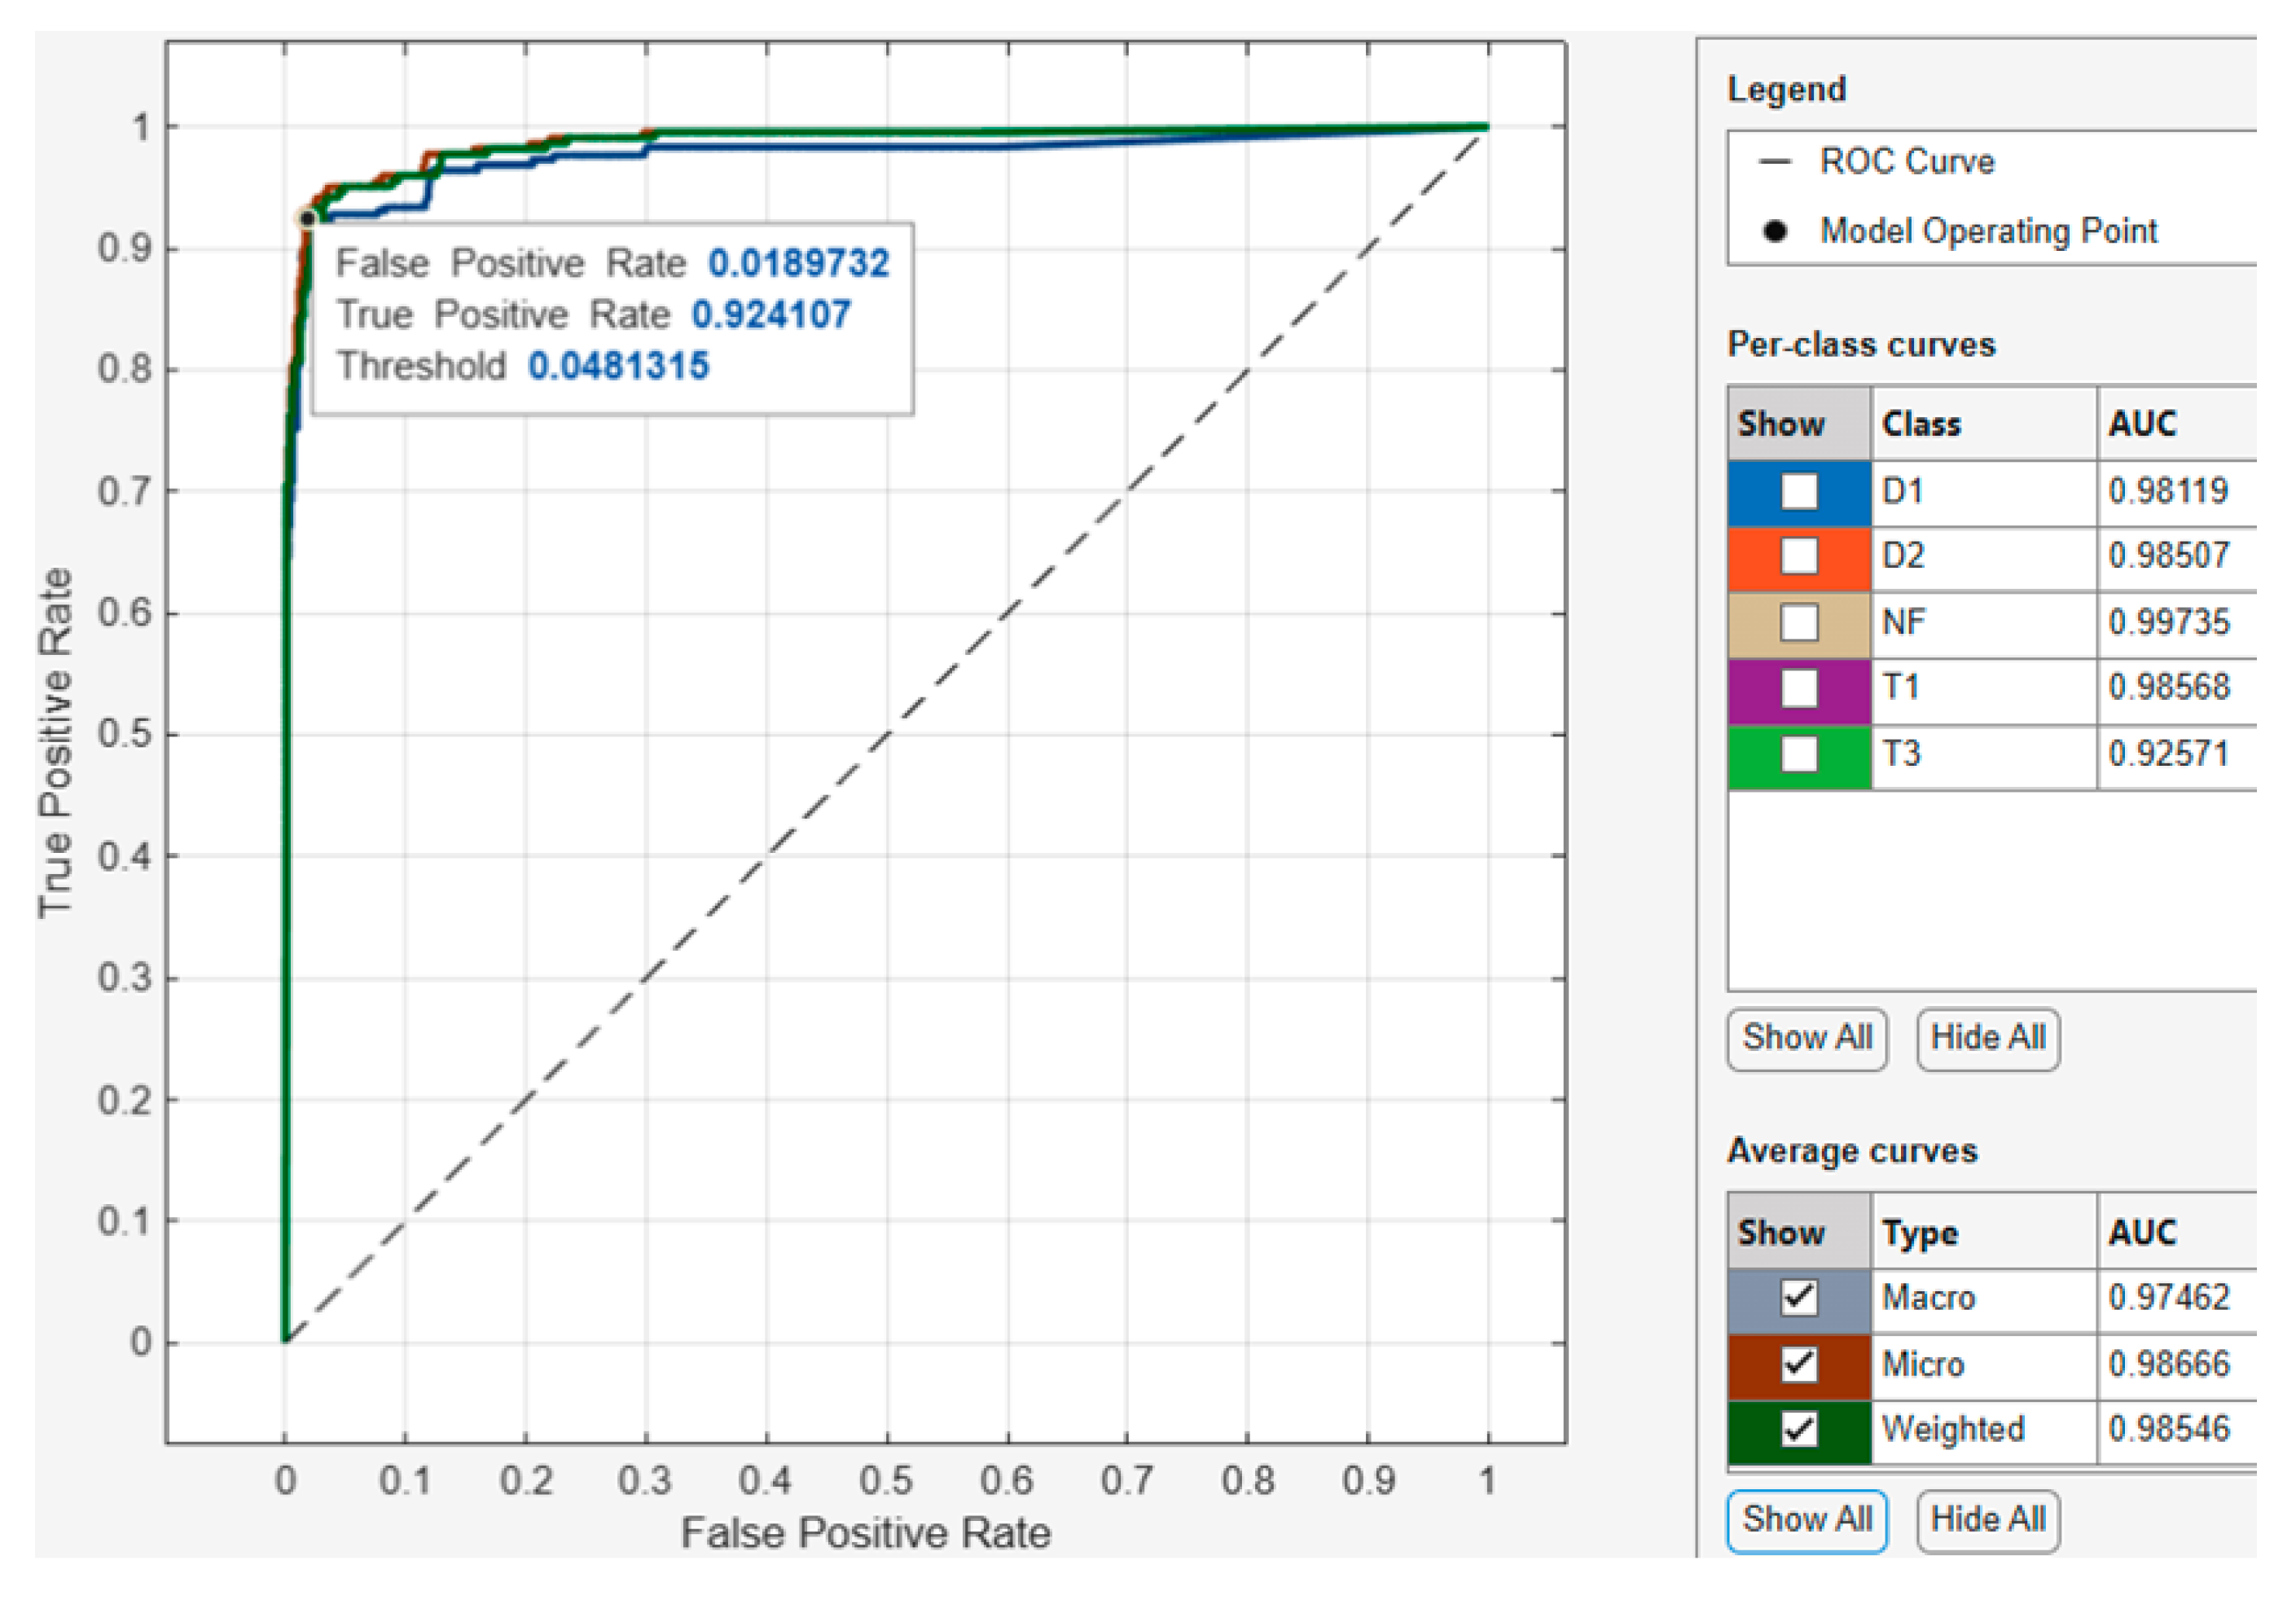Tick the T3 class checkbox
Screen dimensions: 2296x1600
[1798, 754]
